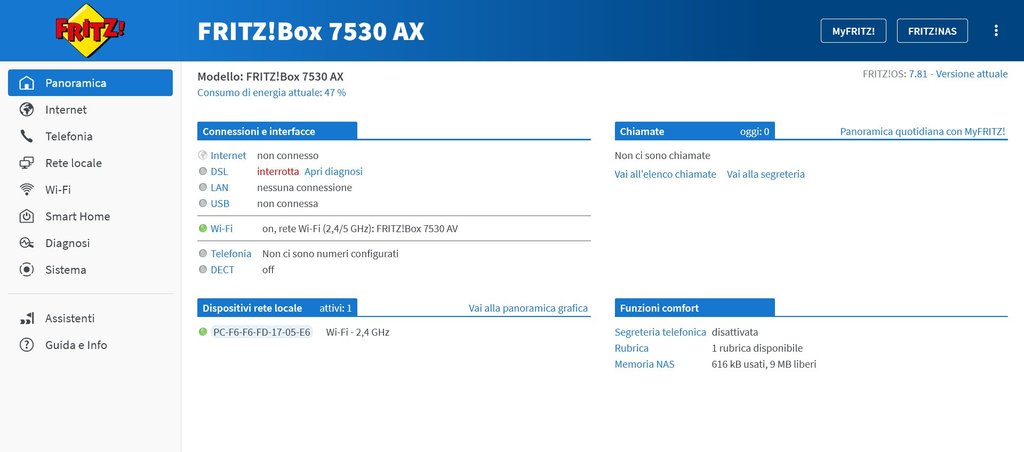1024x452 pixels.
Task: Click the FRITZ!NAS button
Action: pos(933,31)
